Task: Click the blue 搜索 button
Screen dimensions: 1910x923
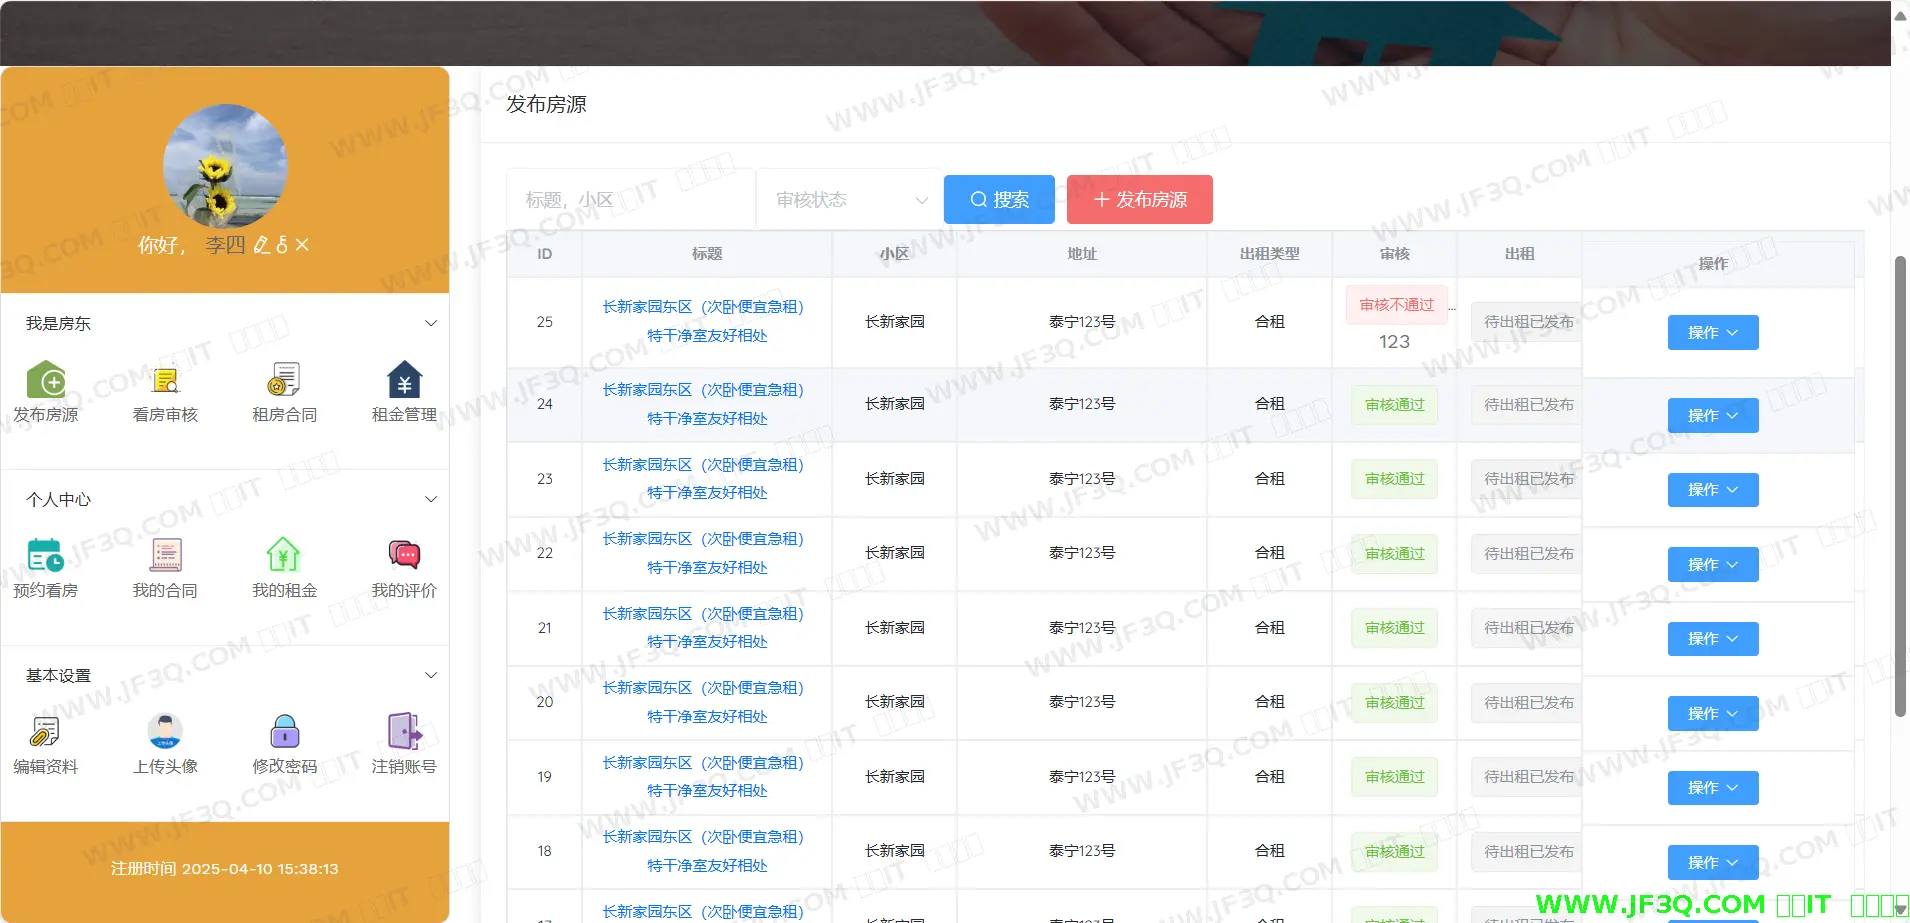Action: [x=999, y=200]
